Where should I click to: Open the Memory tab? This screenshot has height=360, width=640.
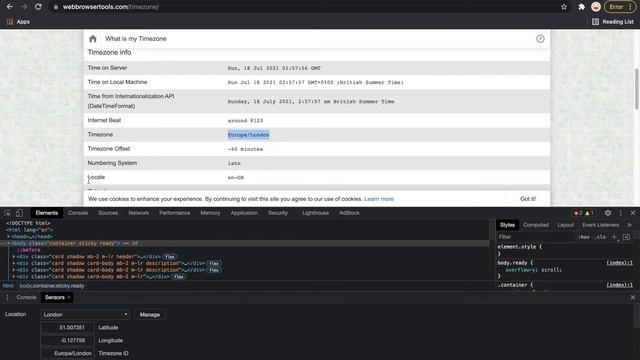click(x=210, y=213)
